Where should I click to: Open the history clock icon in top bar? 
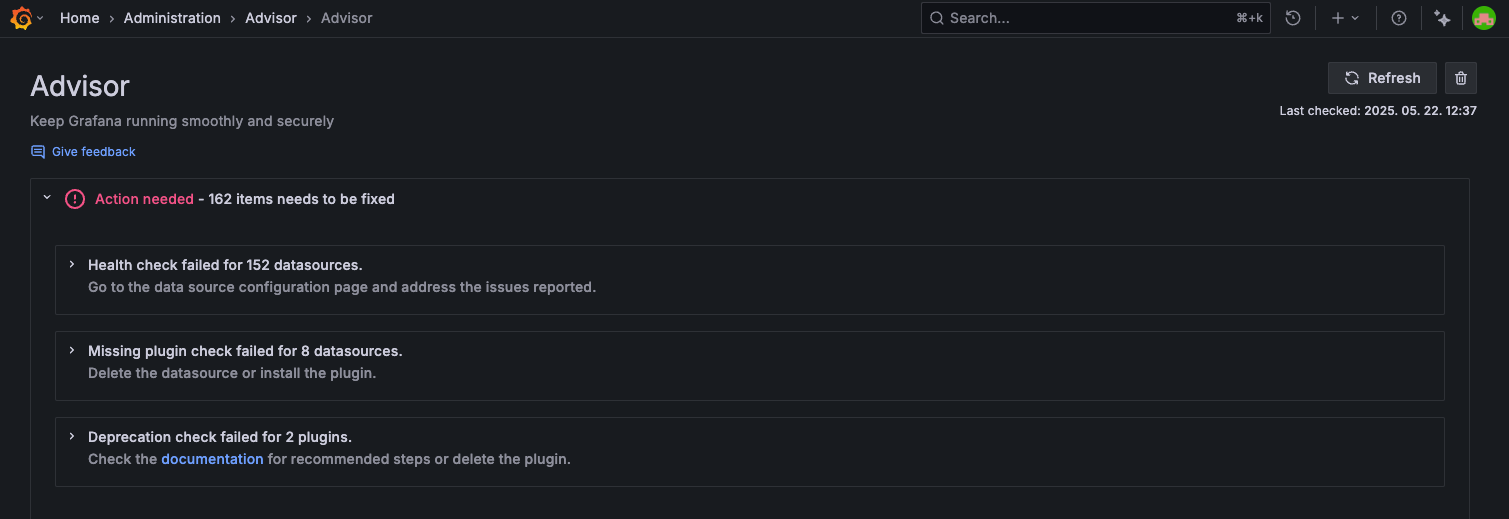(x=1293, y=18)
